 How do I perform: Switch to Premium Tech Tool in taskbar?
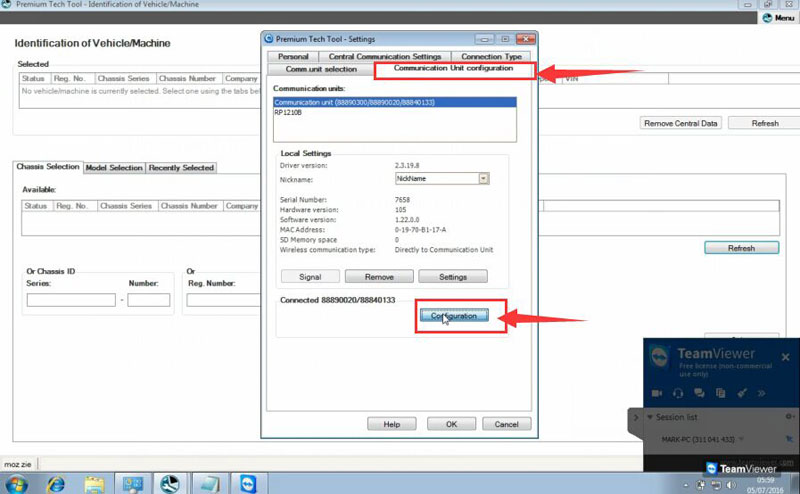point(170,483)
